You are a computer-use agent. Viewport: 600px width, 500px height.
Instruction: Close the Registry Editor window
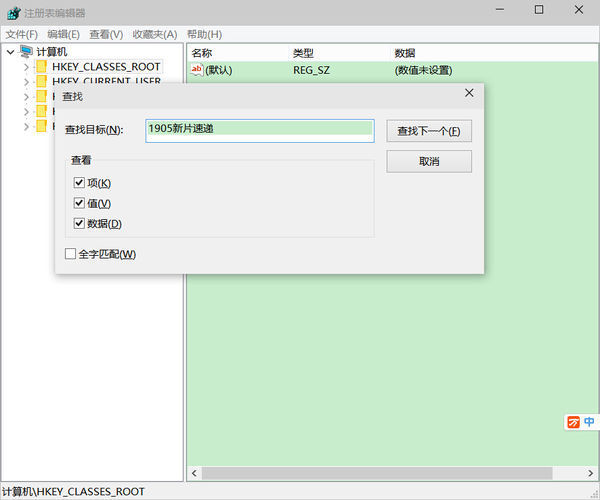pyautogui.click(x=579, y=10)
